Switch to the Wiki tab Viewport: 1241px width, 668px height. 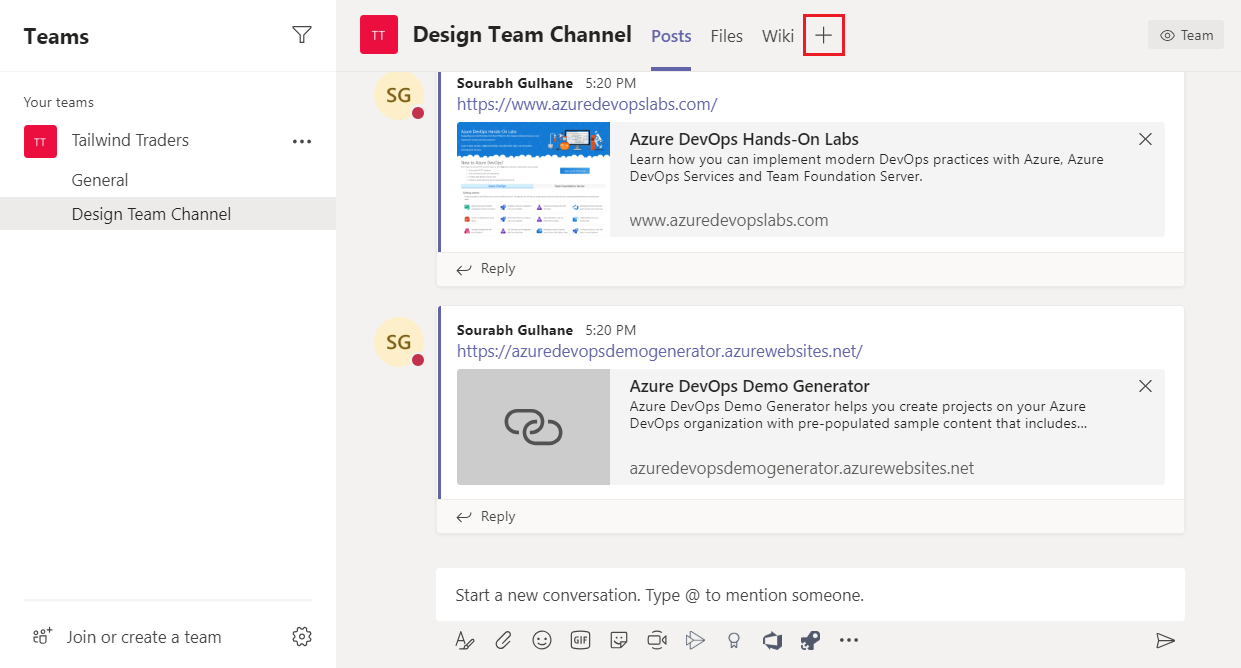(x=778, y=36)
